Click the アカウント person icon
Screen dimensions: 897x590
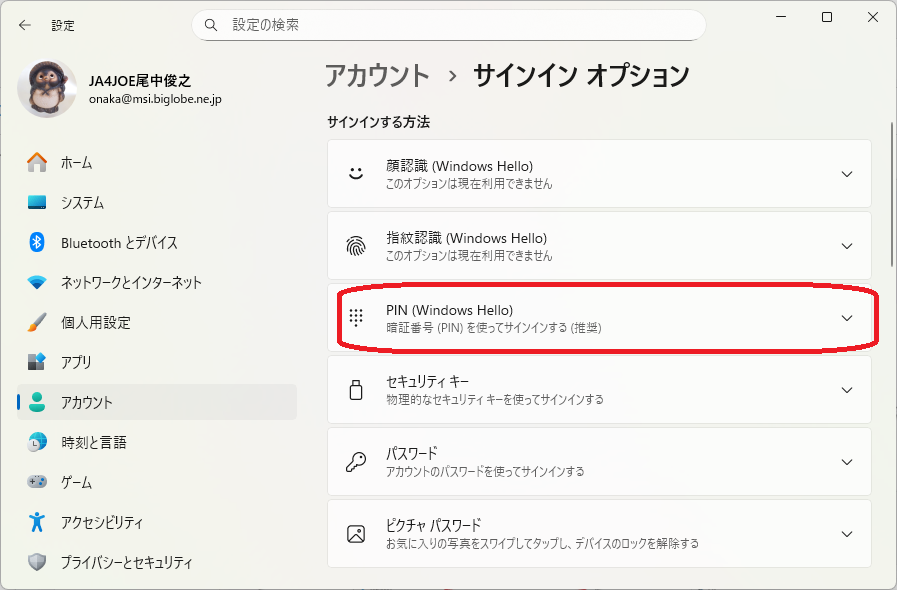tap(37, 402)
